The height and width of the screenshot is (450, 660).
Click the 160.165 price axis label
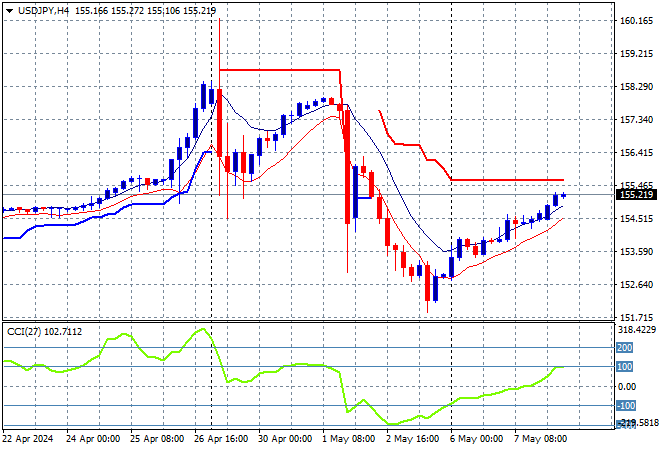pyautogui.click(x=635, y=20)
